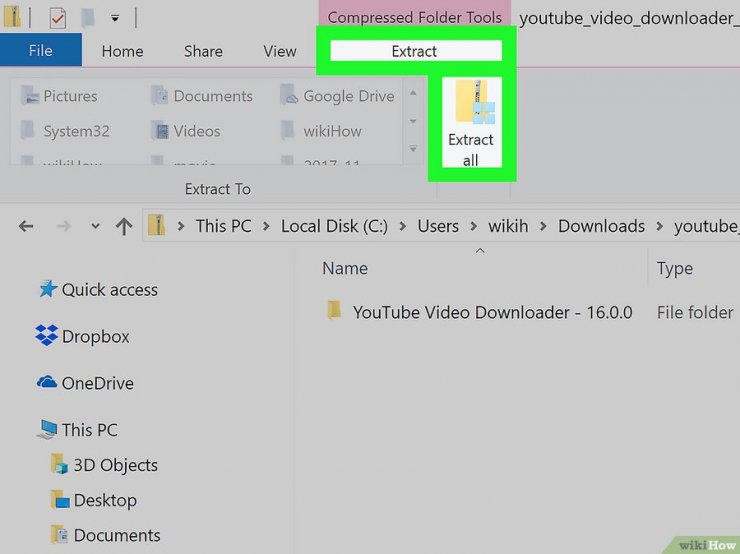The width and height of the screenshot is (740, 554).
Task: Choose System32 as extract destination
Action: click(65, 131)
